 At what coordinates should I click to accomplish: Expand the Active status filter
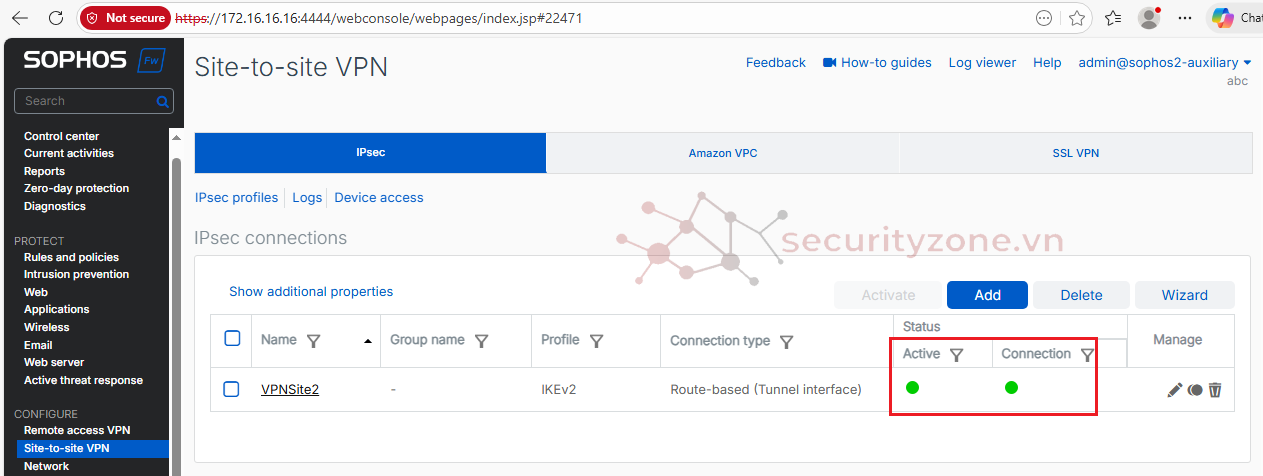[x=956, y=354]
